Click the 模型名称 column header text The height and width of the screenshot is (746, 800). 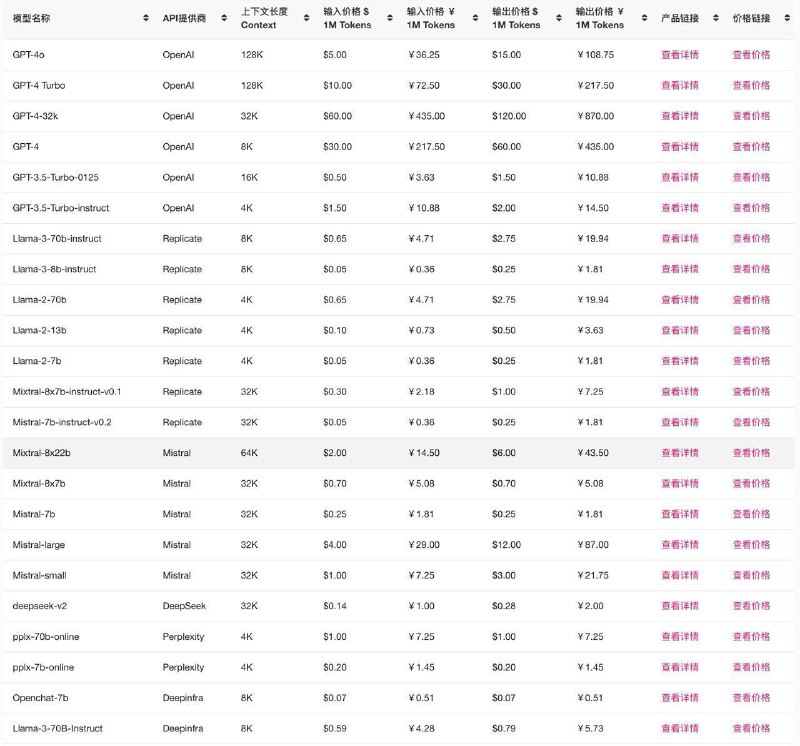coord(32,18)
